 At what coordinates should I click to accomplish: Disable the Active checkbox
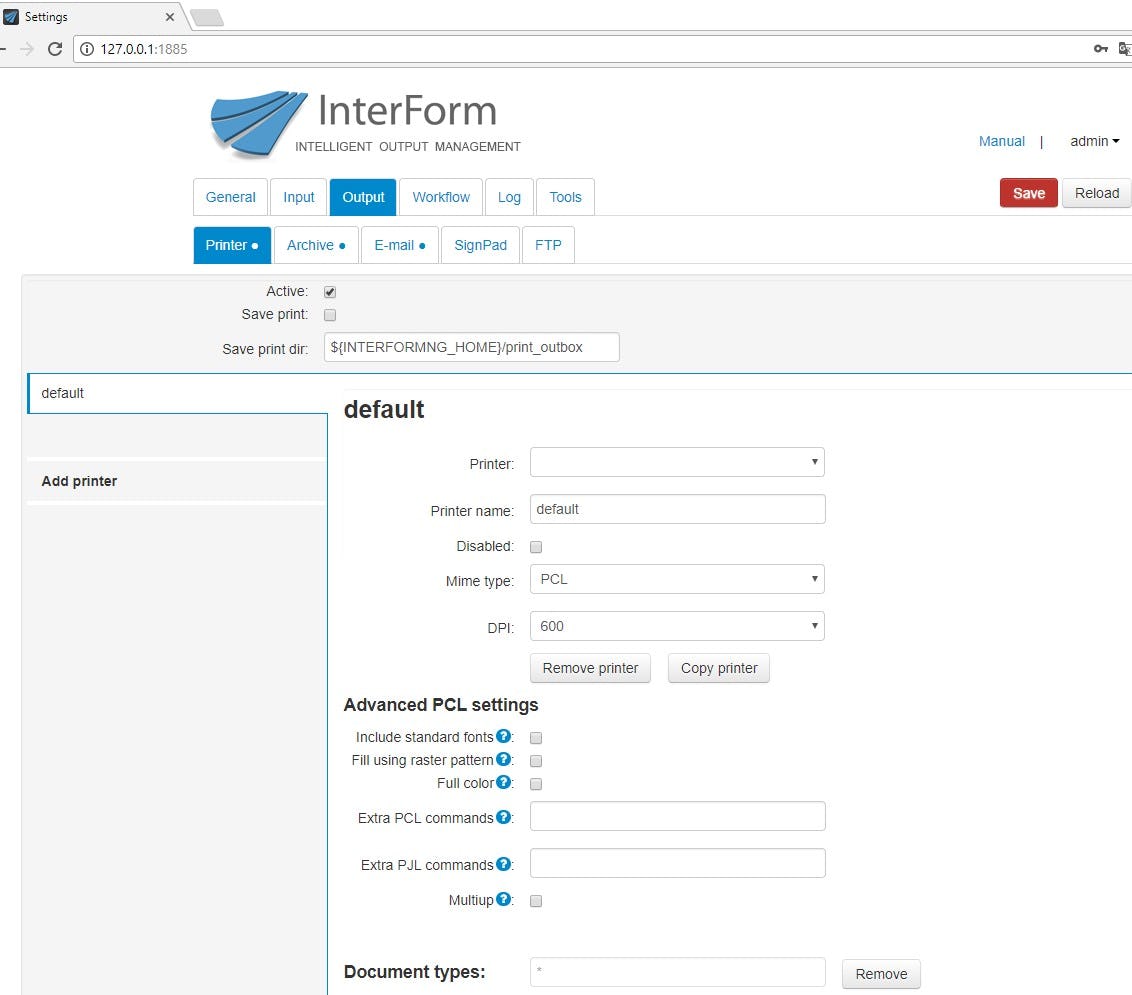pyautogui.click(x=330, y=291)
